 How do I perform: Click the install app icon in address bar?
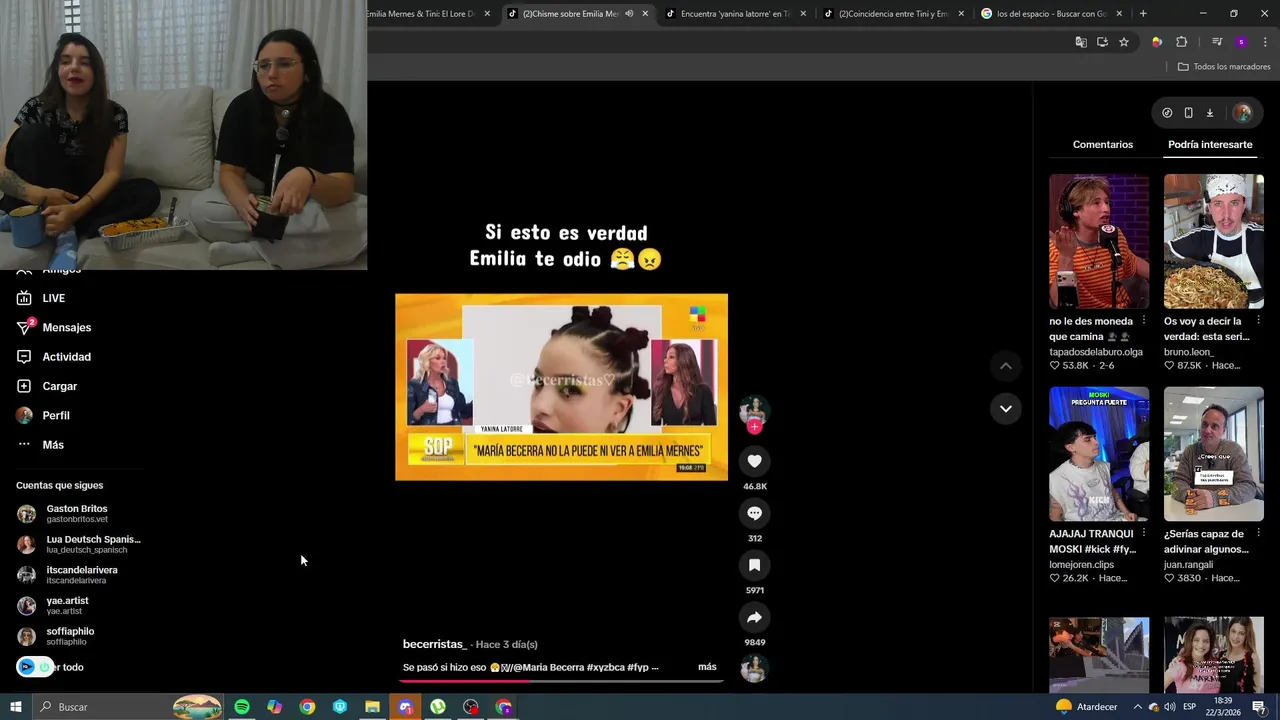click(1102, 42)
